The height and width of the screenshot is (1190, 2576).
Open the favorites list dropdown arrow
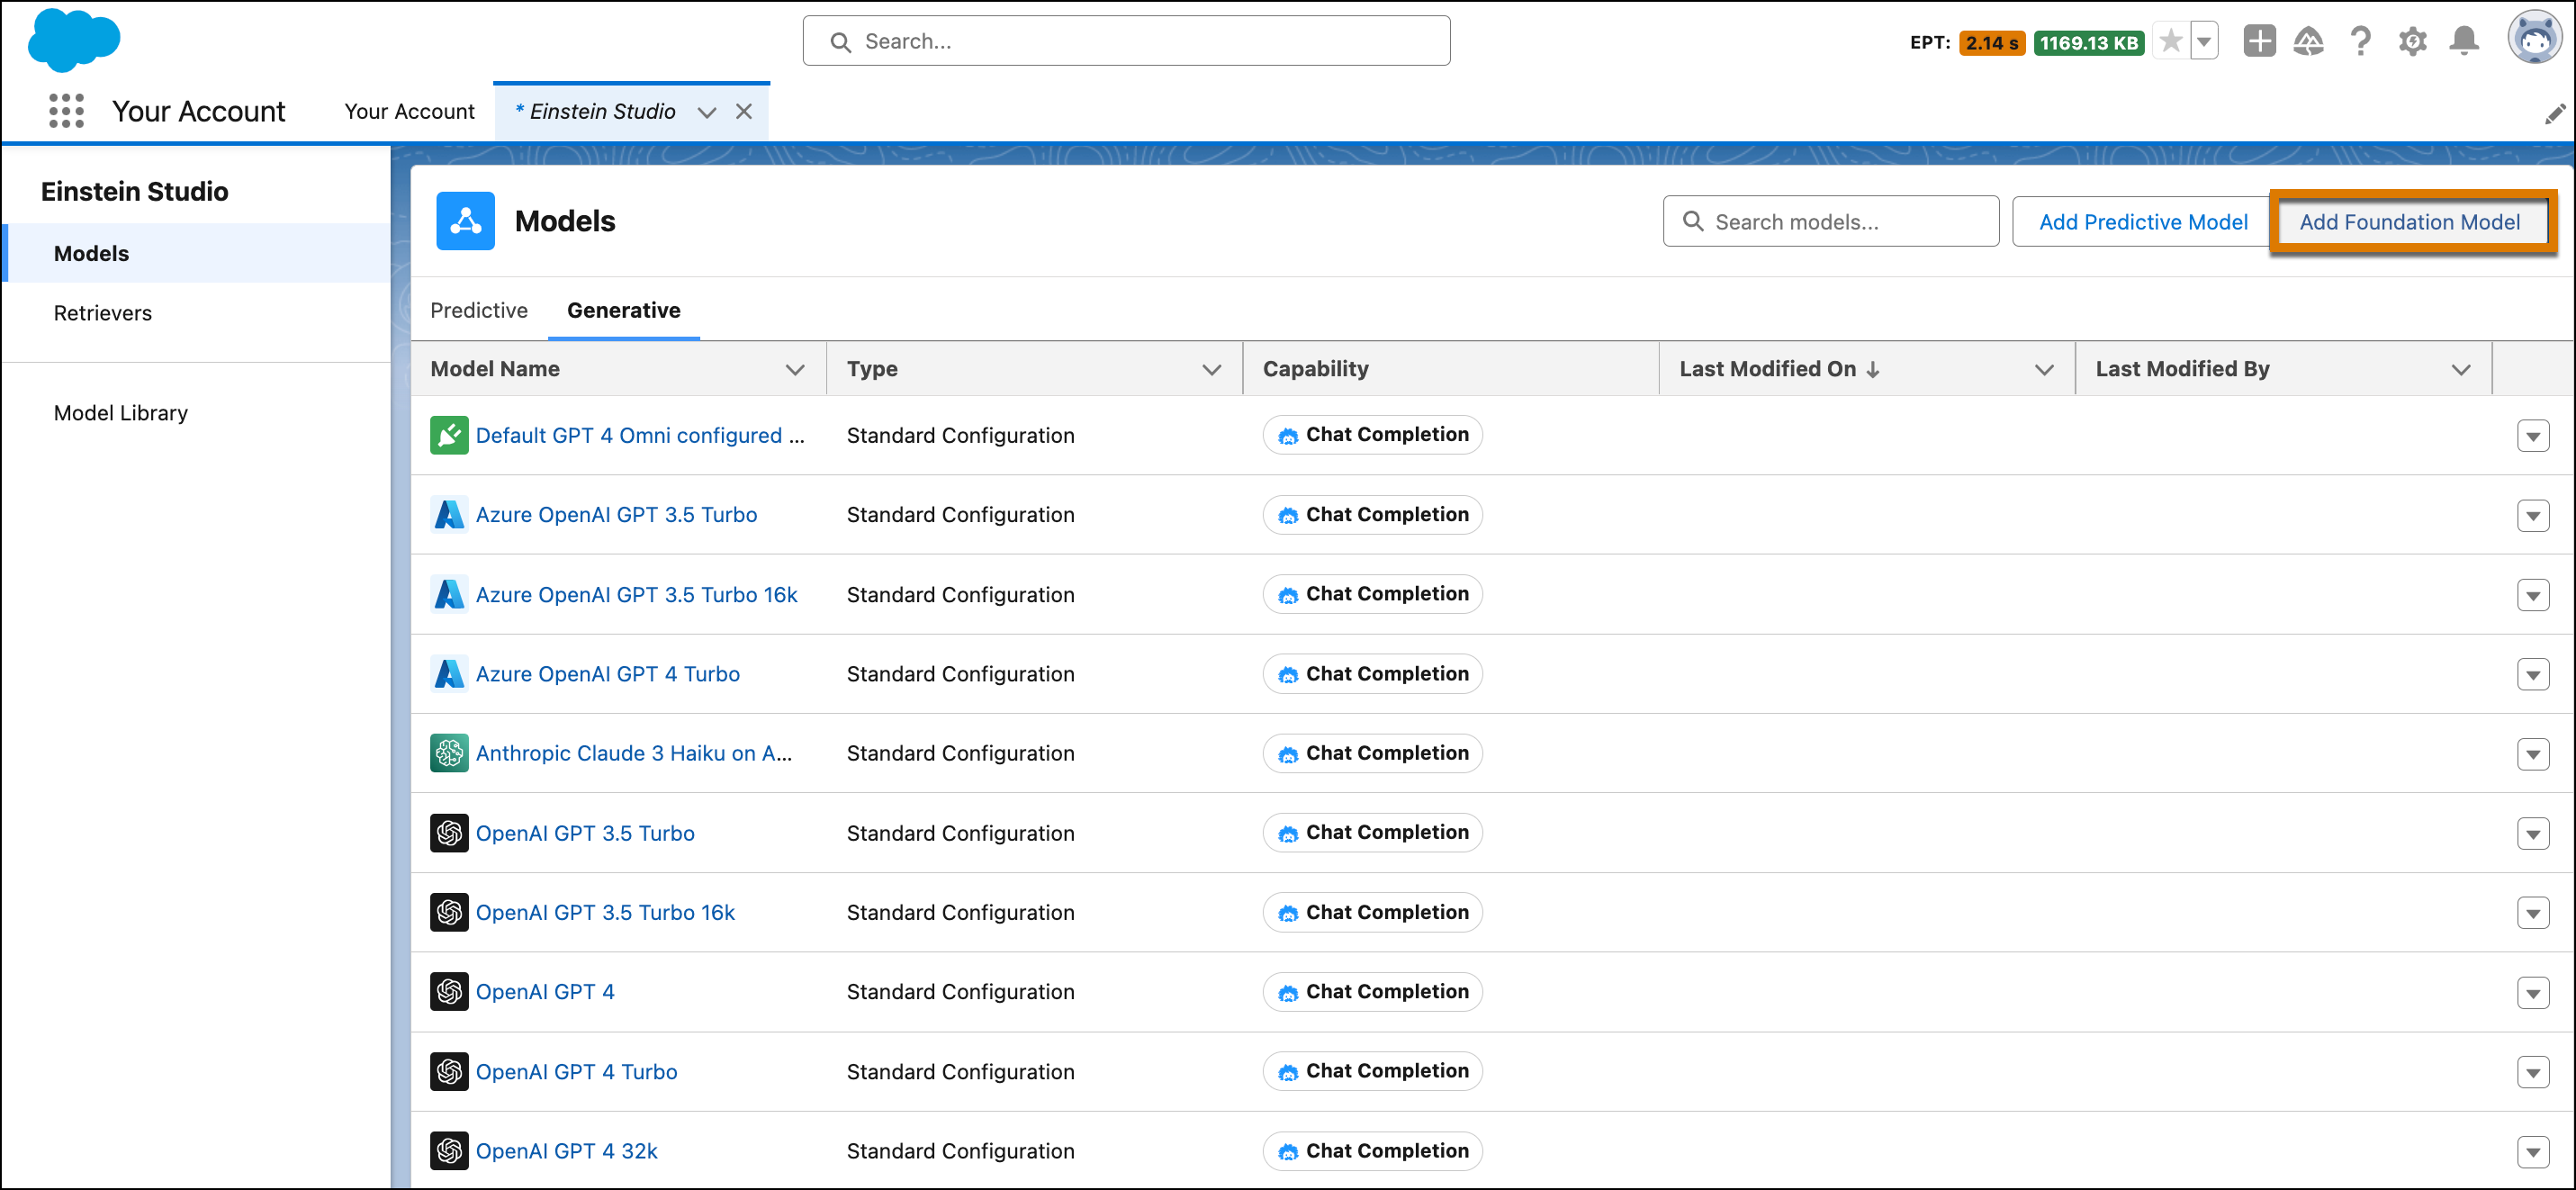click(x=2203, y=41)
